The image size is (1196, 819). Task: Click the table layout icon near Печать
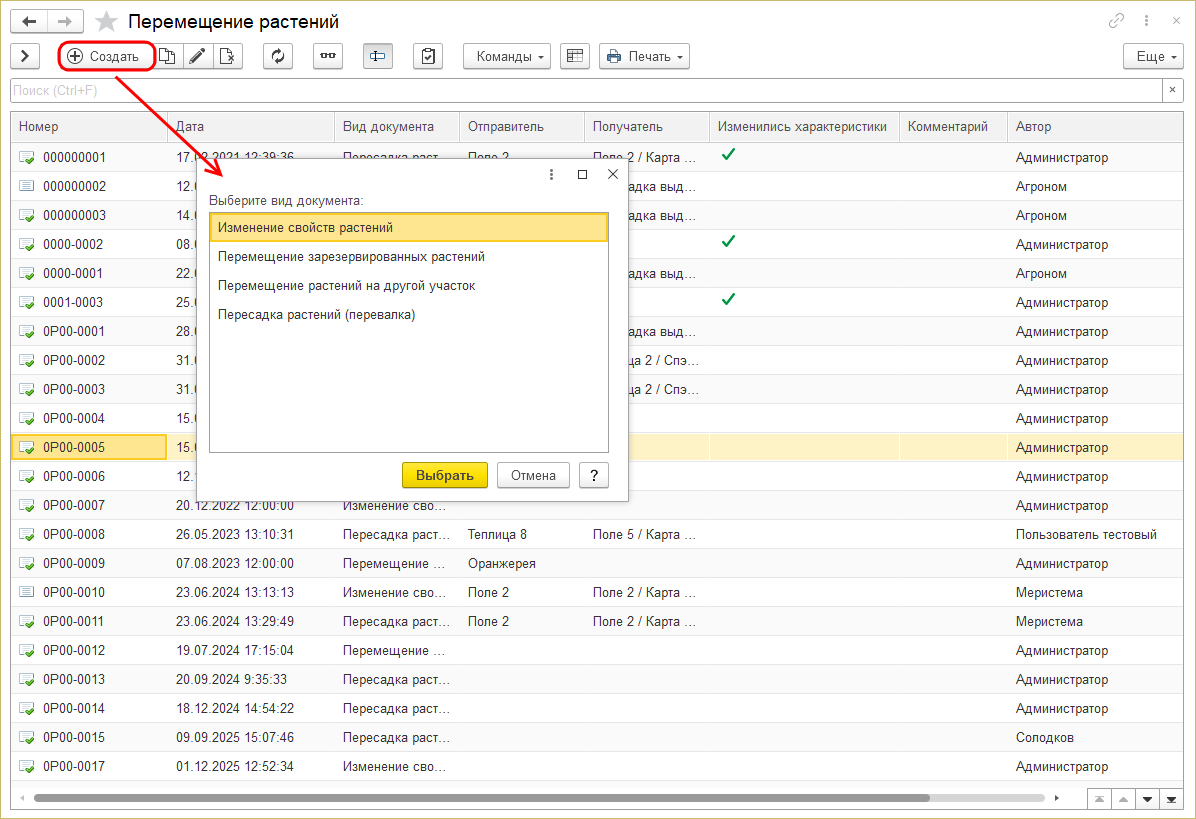[574, 57]
